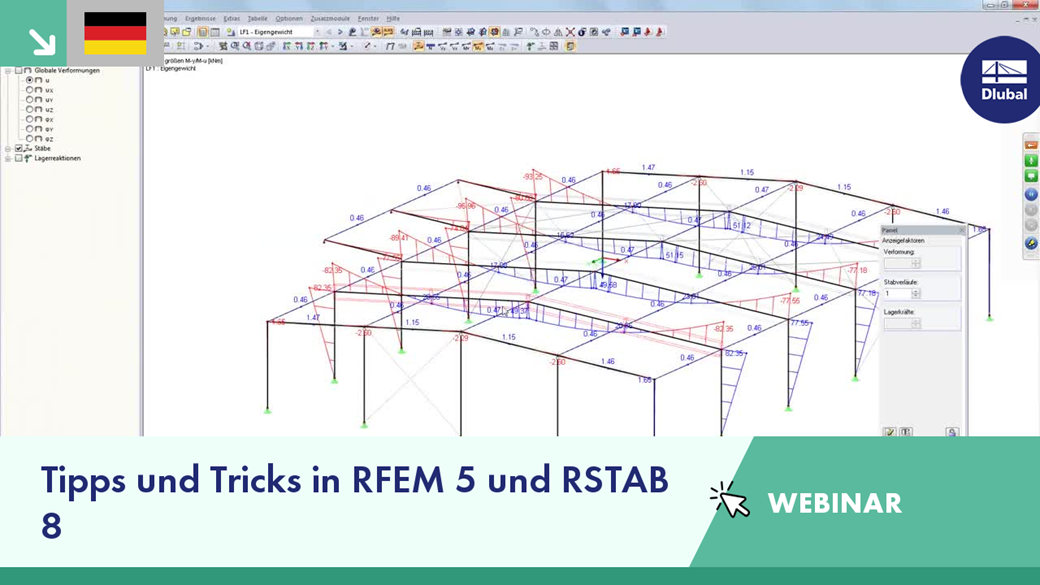Click the rightmost button under the Panel
1040x585 pixels.
pyautogui.click(x=952, y=432)
